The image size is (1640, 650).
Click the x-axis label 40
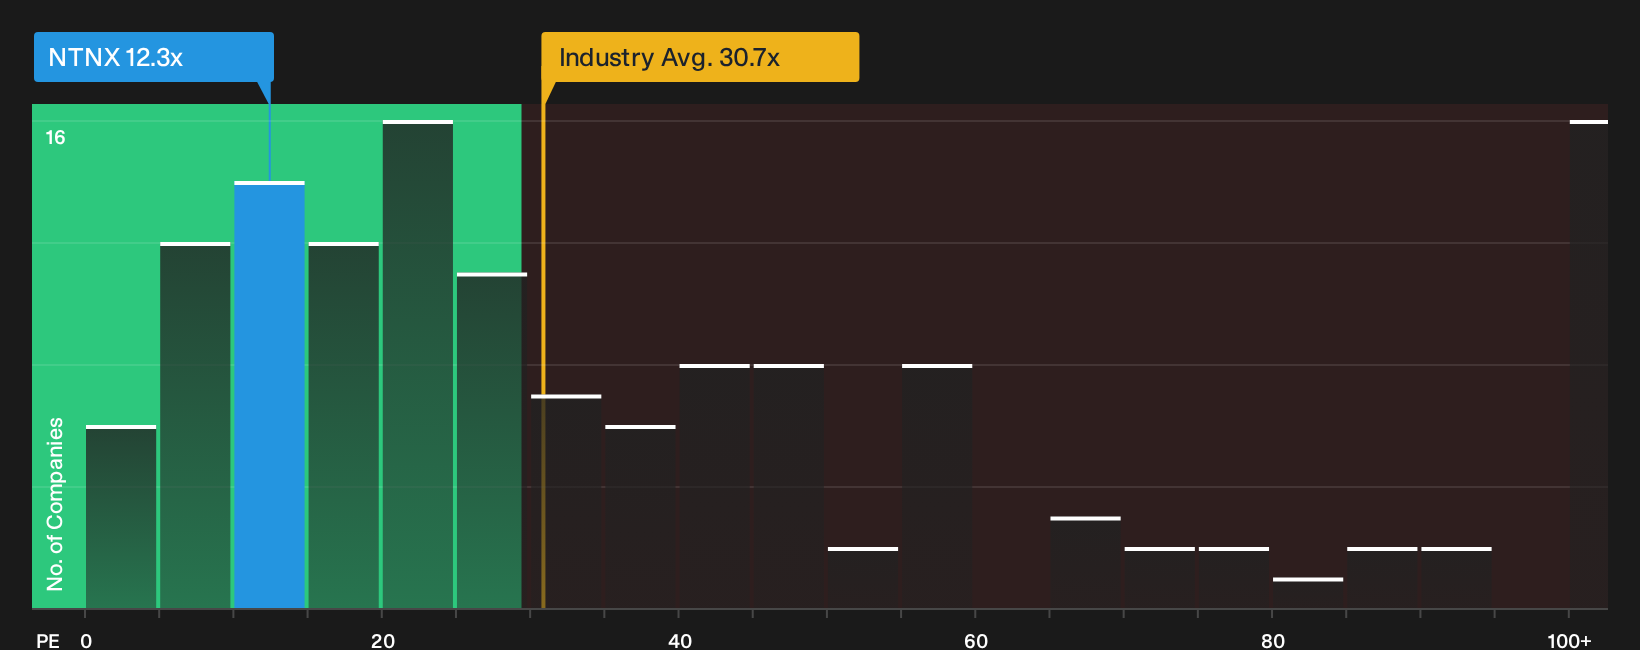[x=680, y=640]
